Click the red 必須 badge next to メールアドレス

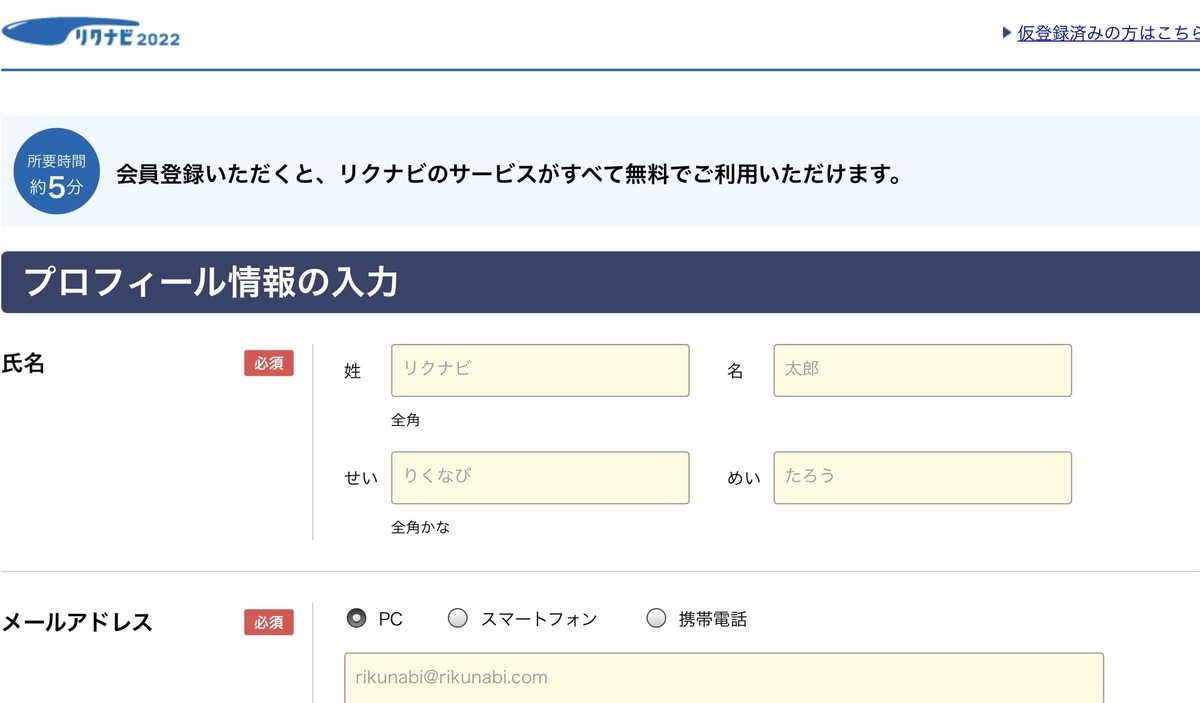point(268,622)
